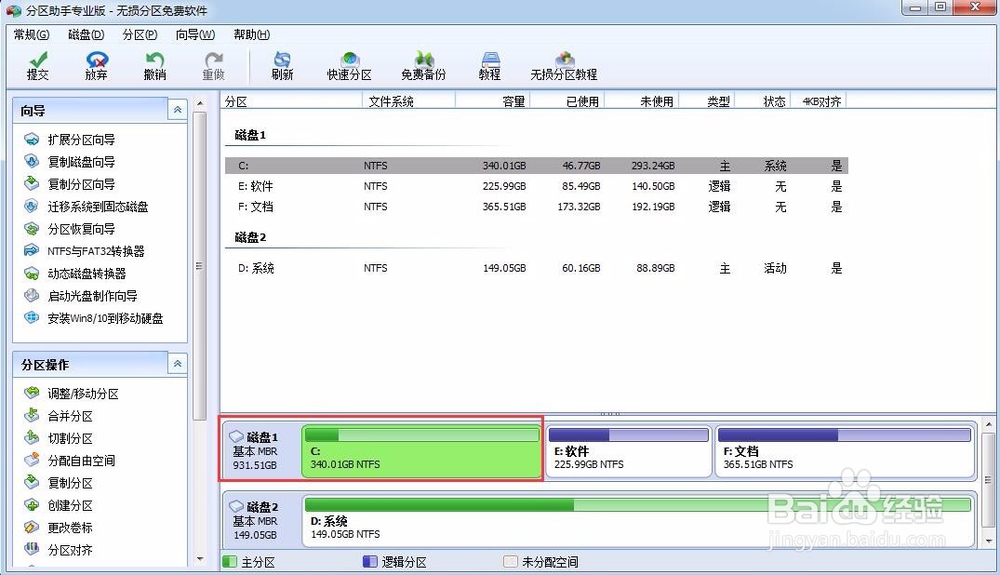Choose 分区对齐 operation
Image resolution: width=1000 pixels, height=575 pixels.
click(59, 550)
